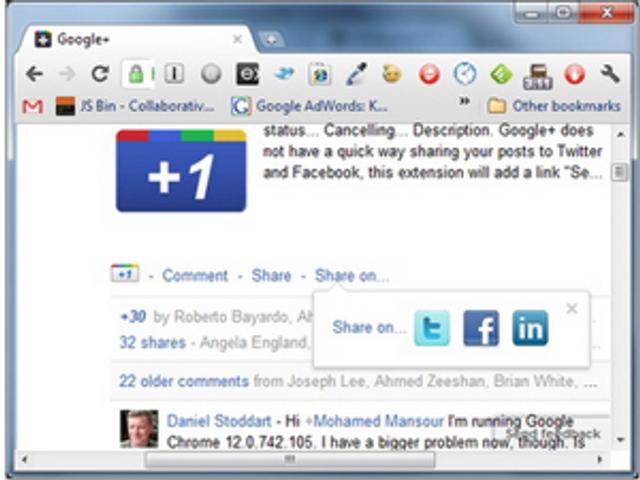
Task: Click the large +1 post thumbnail
Action: click(x=181, y=171)
